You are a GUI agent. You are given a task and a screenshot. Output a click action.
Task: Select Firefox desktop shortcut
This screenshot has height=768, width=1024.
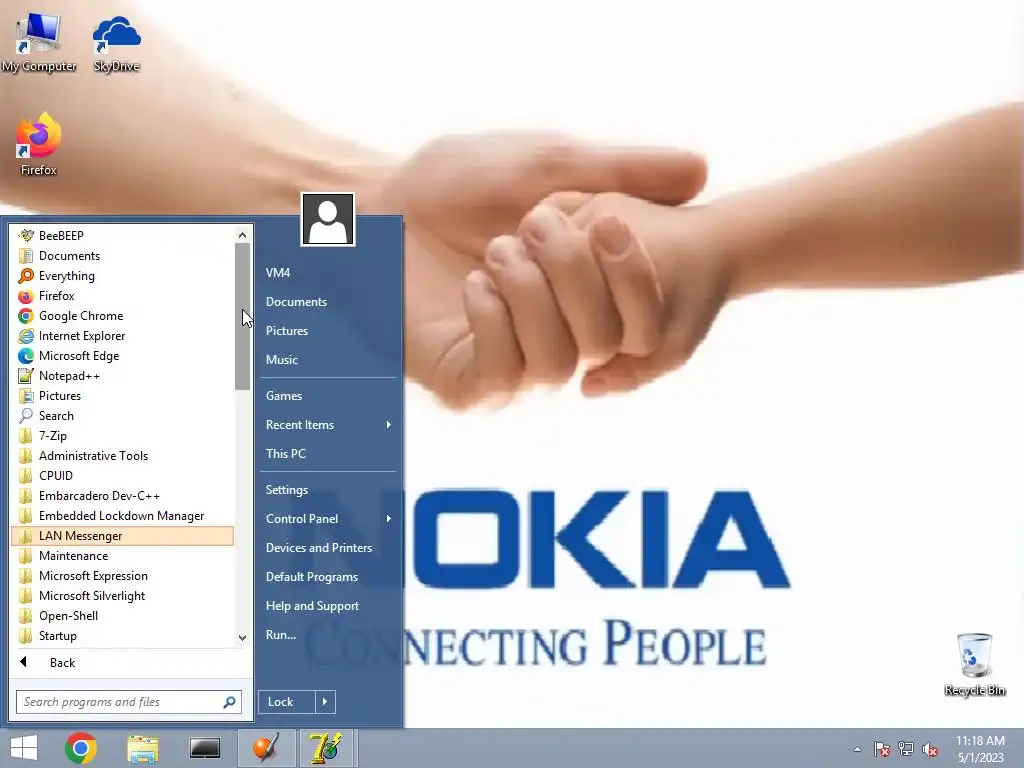[39, 144]
